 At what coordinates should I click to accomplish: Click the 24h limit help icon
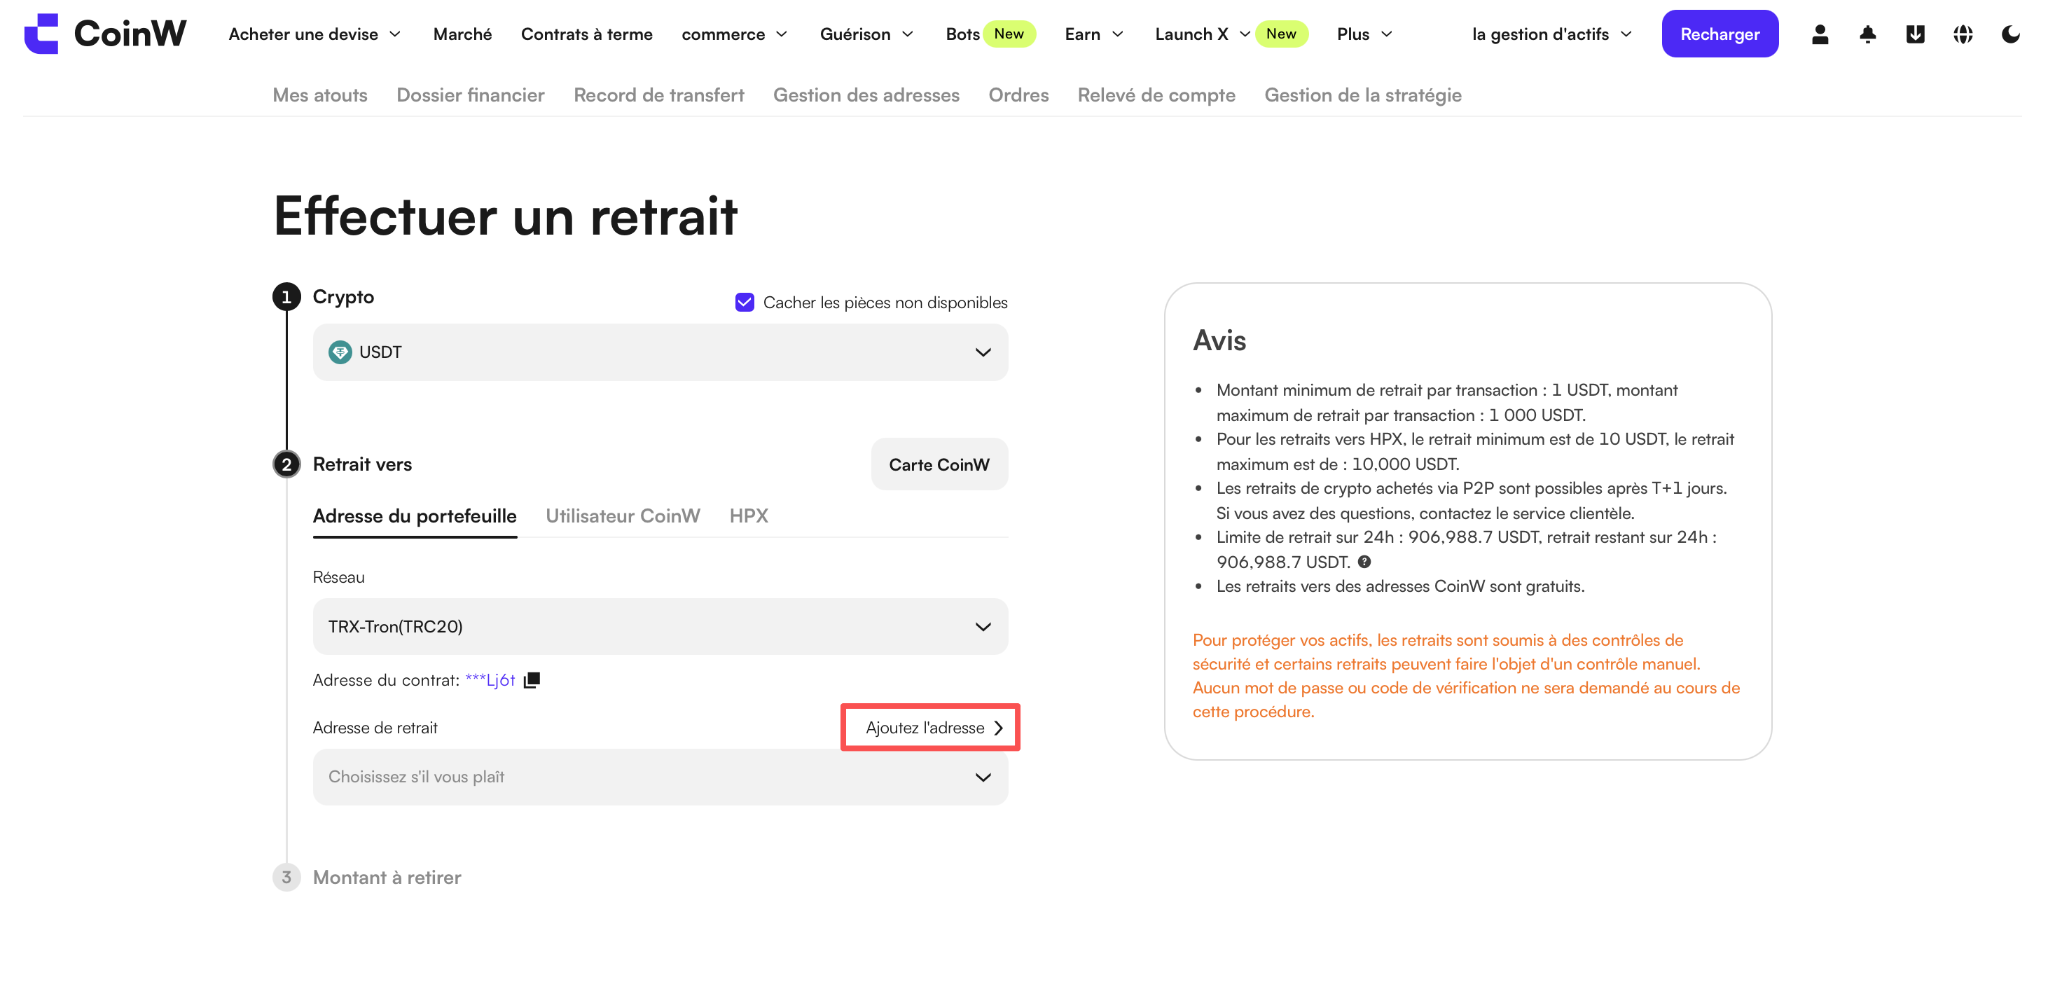tap(1364, 562)
